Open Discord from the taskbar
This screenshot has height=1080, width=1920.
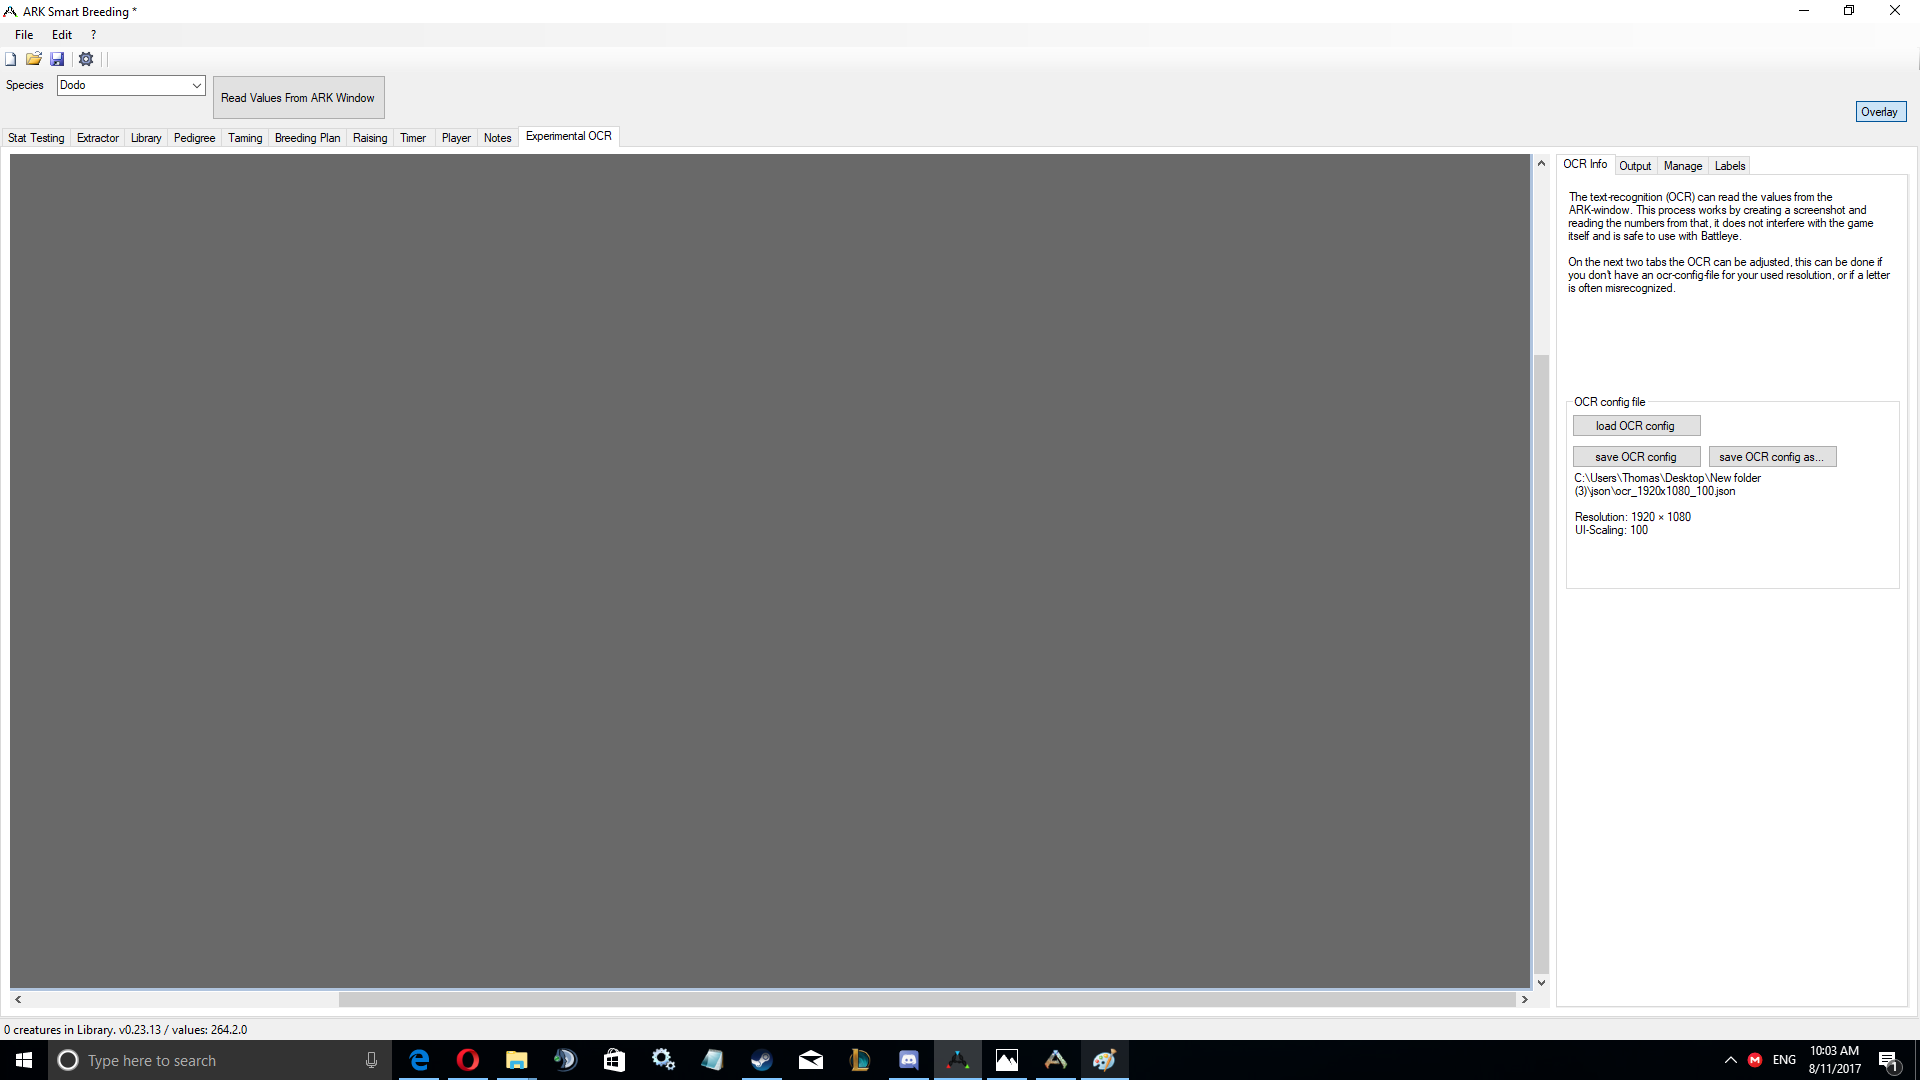click(x=909, y=1060)
